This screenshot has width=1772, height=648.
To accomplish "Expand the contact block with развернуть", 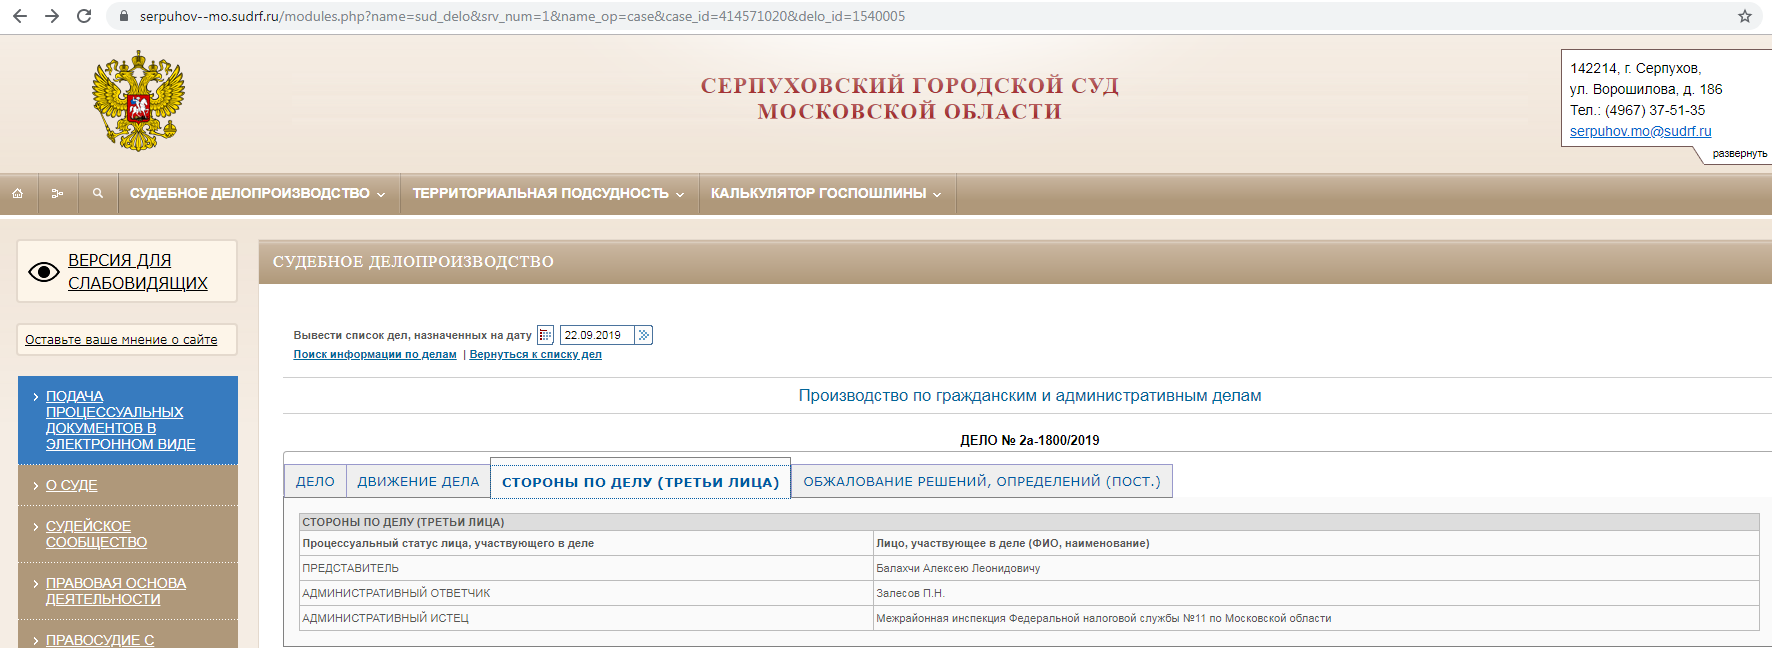I will click(x=1740, y=154).
